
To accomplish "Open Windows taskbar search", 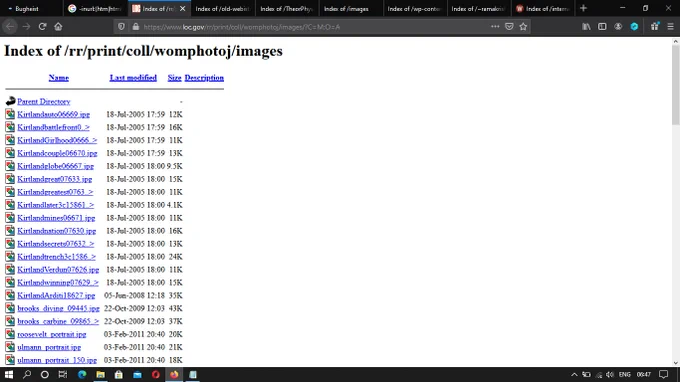I will point(27,375).
